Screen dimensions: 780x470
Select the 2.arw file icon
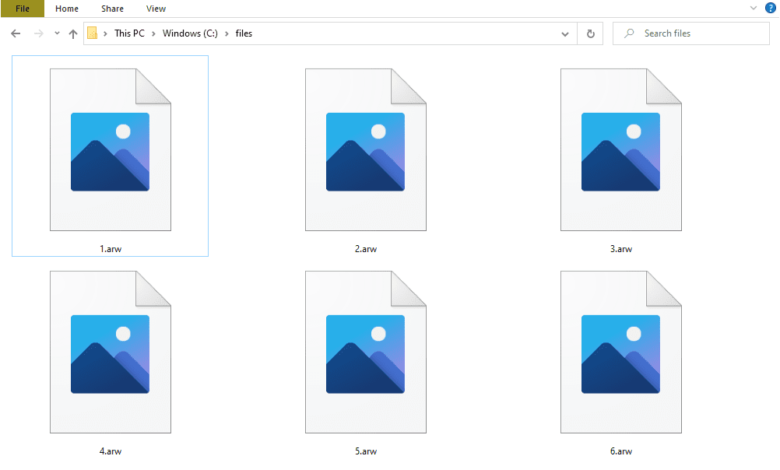pyautogui.click(x=365, y=150)
